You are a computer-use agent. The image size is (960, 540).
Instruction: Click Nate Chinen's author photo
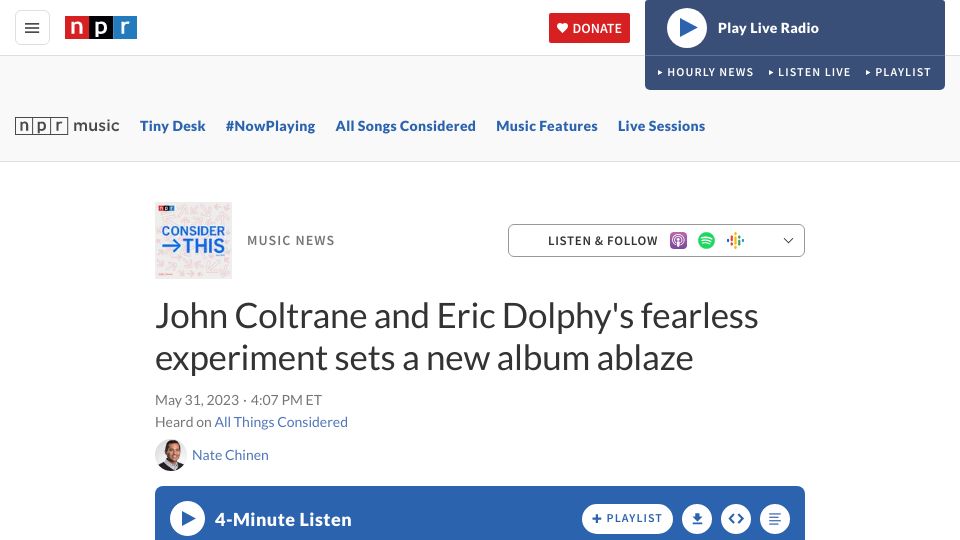pos(171,455)
